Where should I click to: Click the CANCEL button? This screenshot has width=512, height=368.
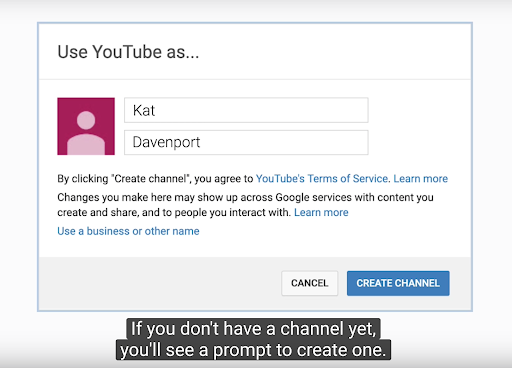[x=310, y=283]
